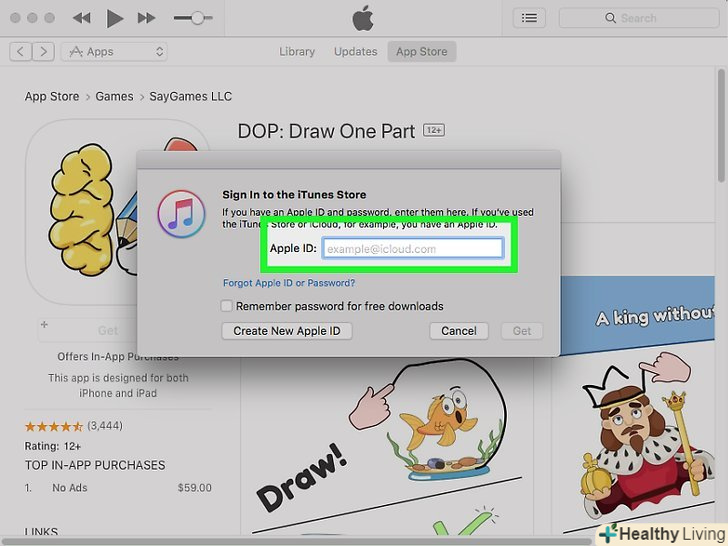
Task: Click the vertical scrollbar of the store page
Action: coord(721,125)
